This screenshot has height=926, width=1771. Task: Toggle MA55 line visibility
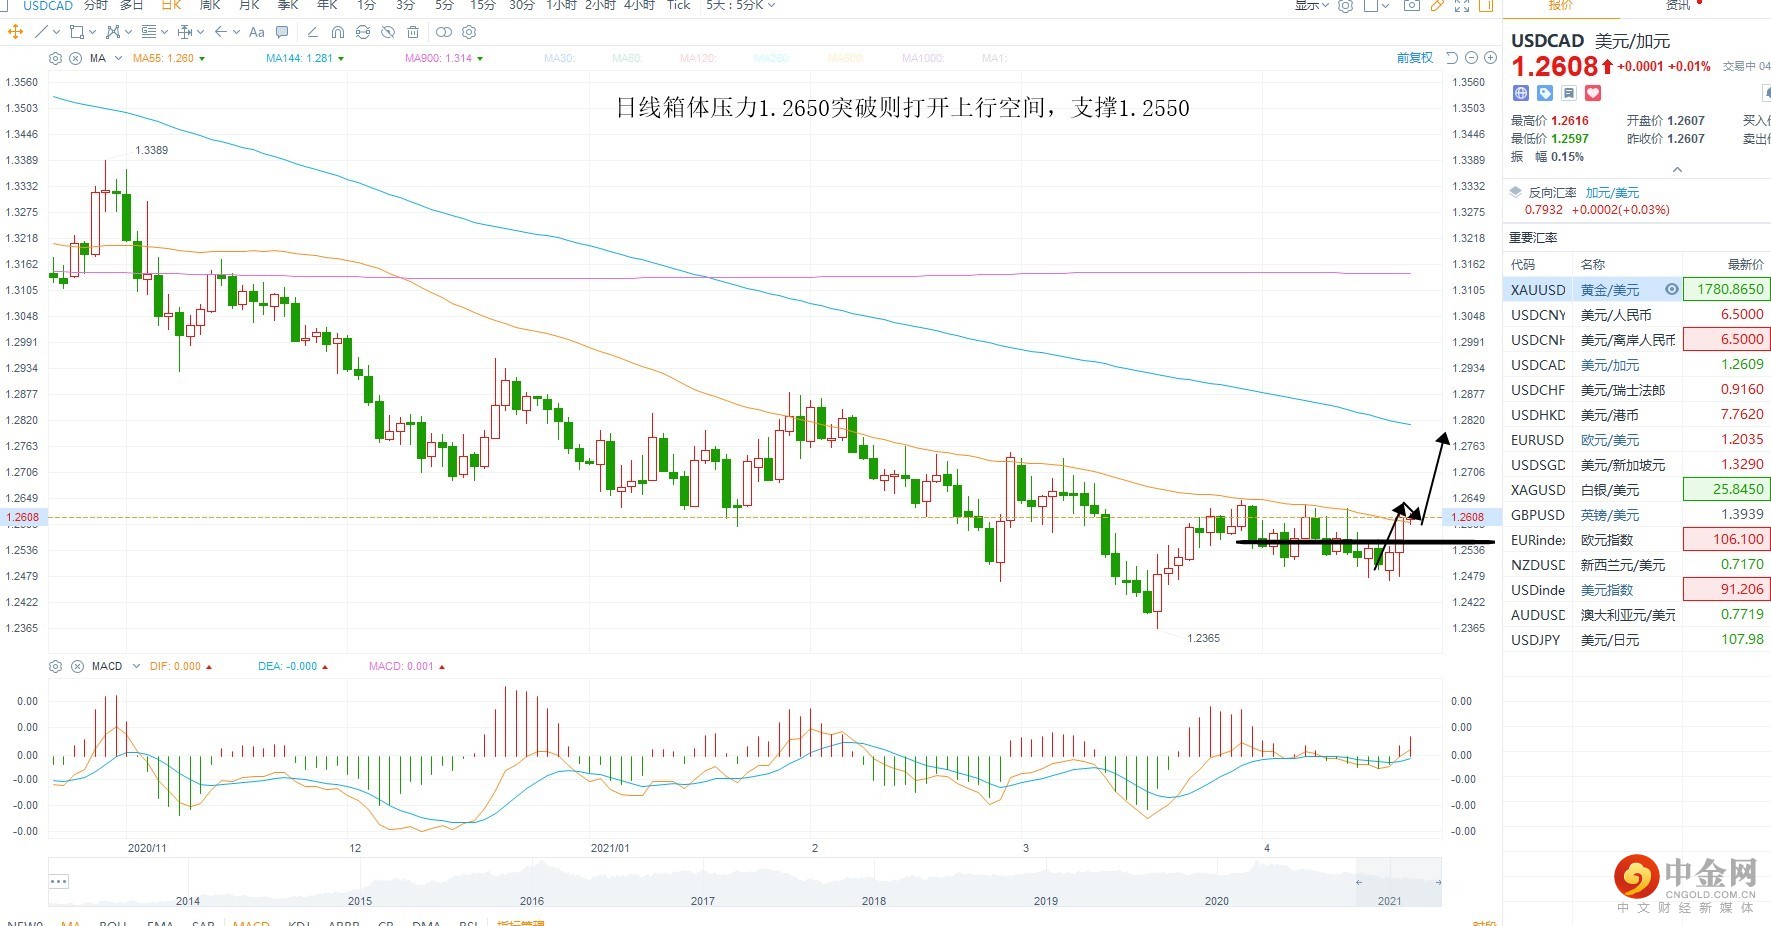168,58
